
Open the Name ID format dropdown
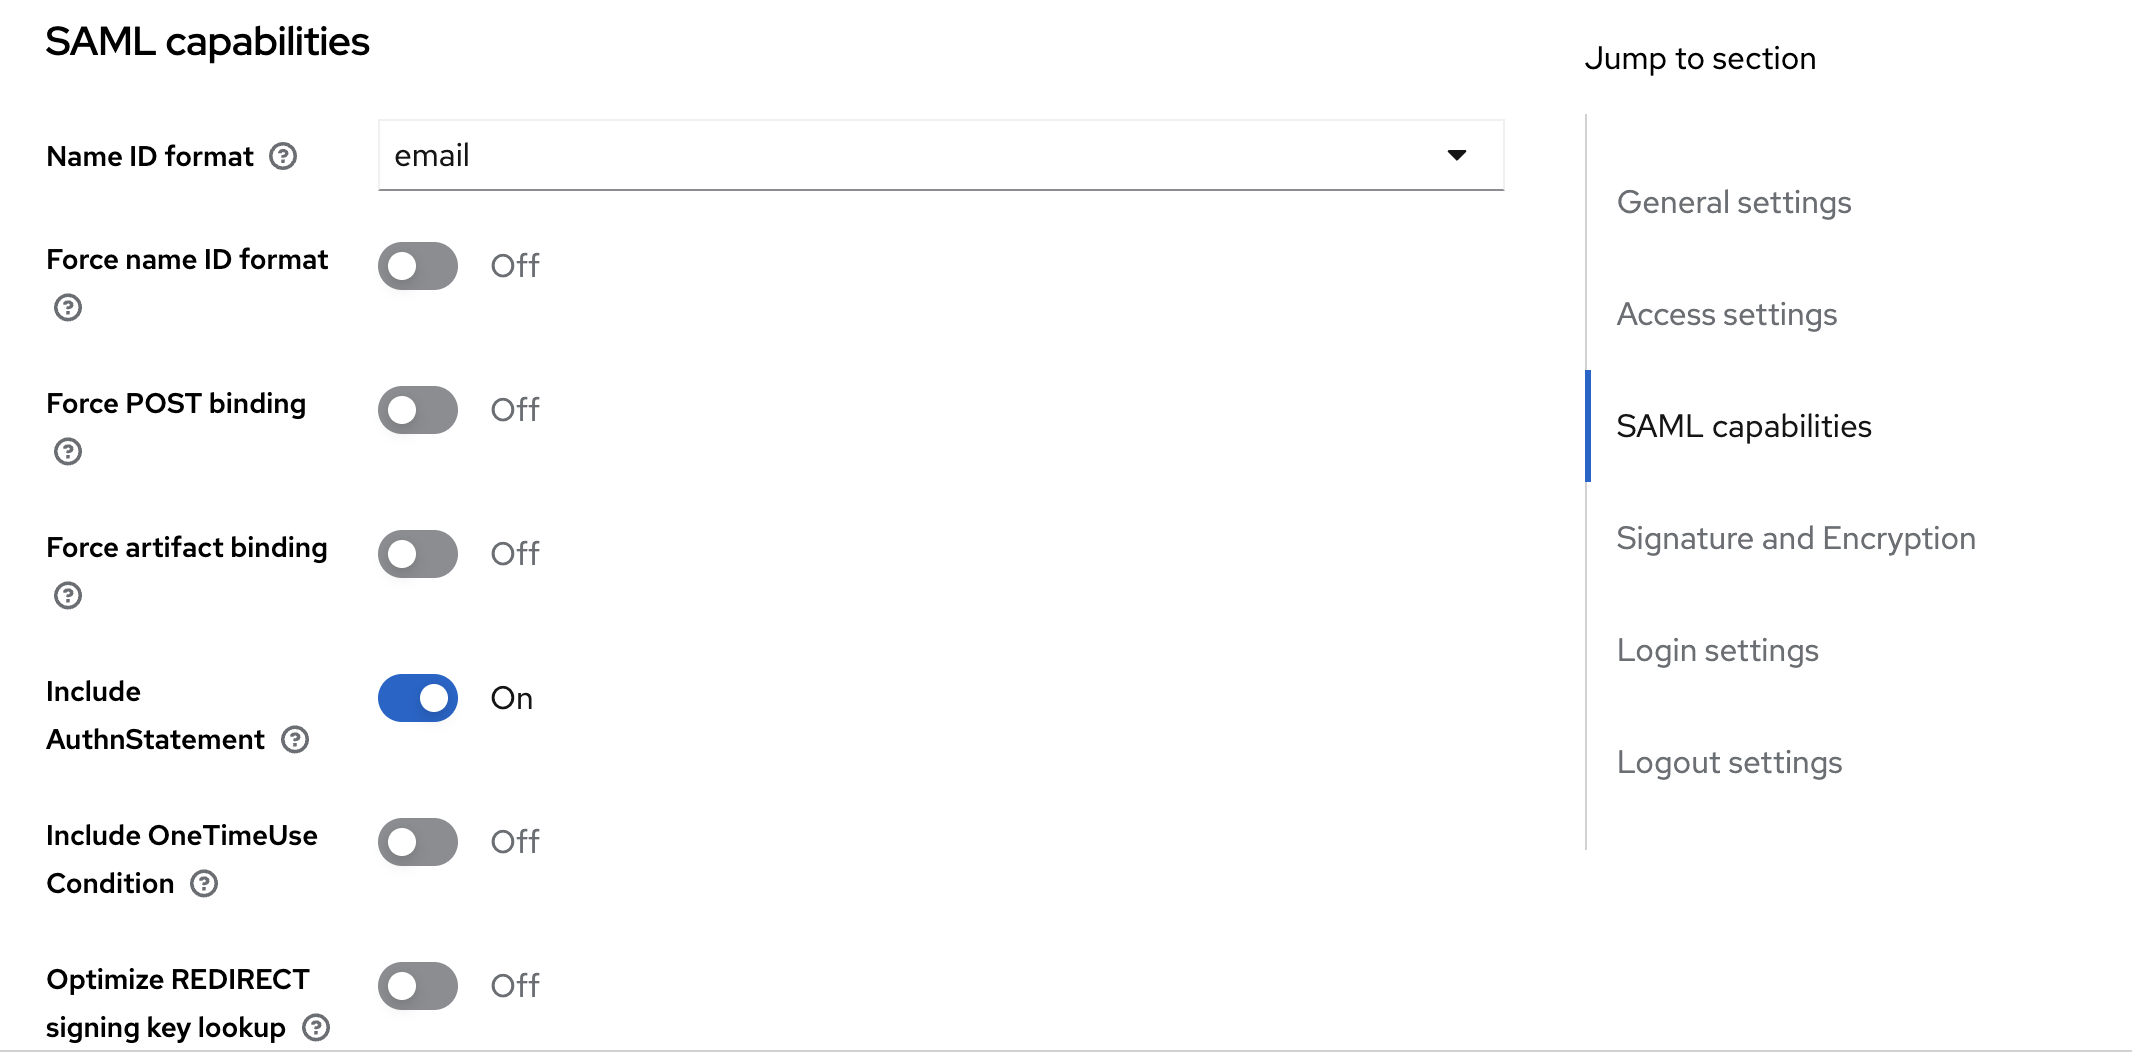pyautogui.click(x=940, y=155)
